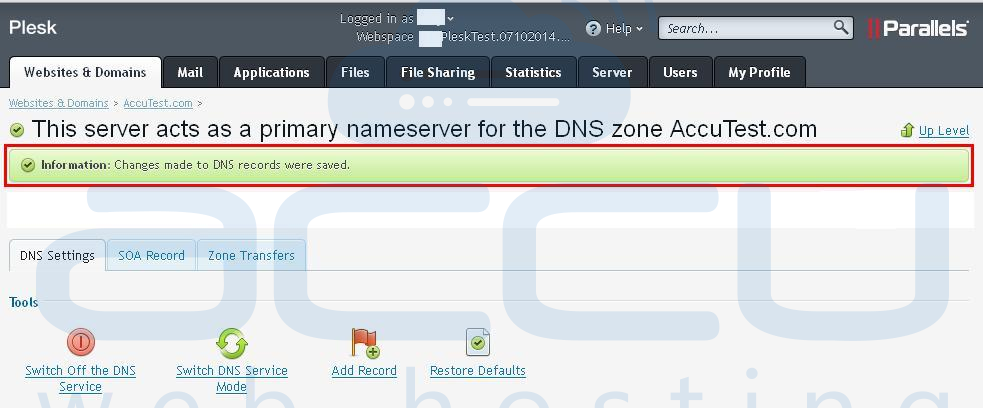This screenshot has width=983, height=408.
Task: Click the Plesk logo text
Action: (33, 28)
